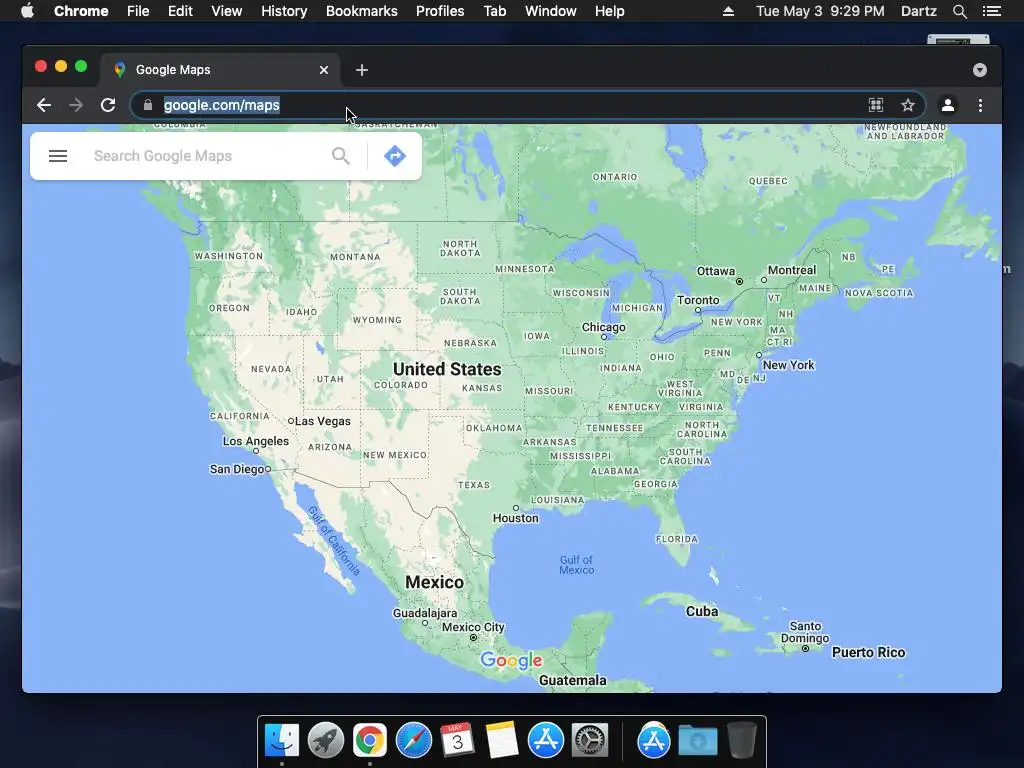1024x768 pixels.
Task: Open the Downloads folder in the Dock
Action: [697, 741]
